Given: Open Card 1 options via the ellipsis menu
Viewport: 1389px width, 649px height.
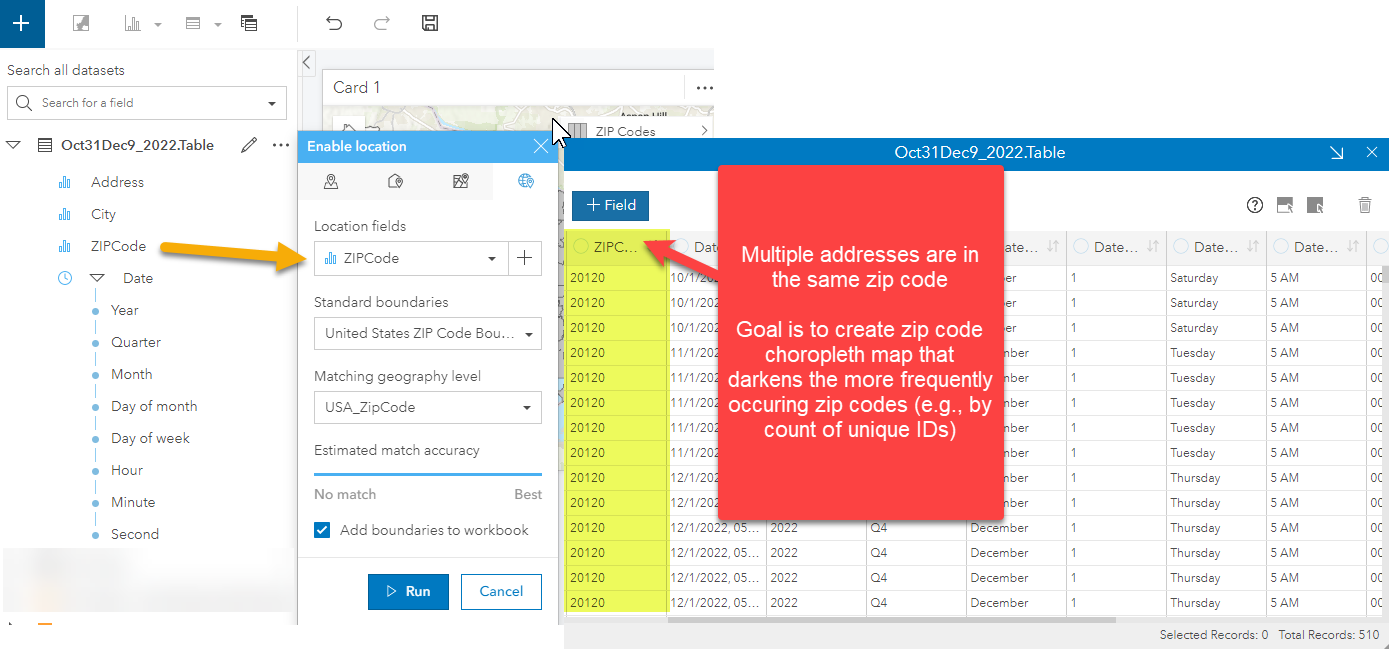Looking at the screenshot, I should 705,87.
